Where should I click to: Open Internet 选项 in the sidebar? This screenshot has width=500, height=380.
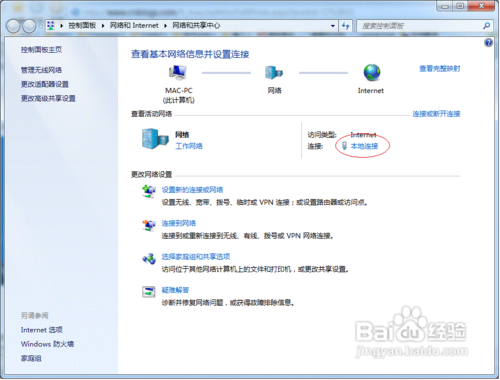tap(42, 330)
